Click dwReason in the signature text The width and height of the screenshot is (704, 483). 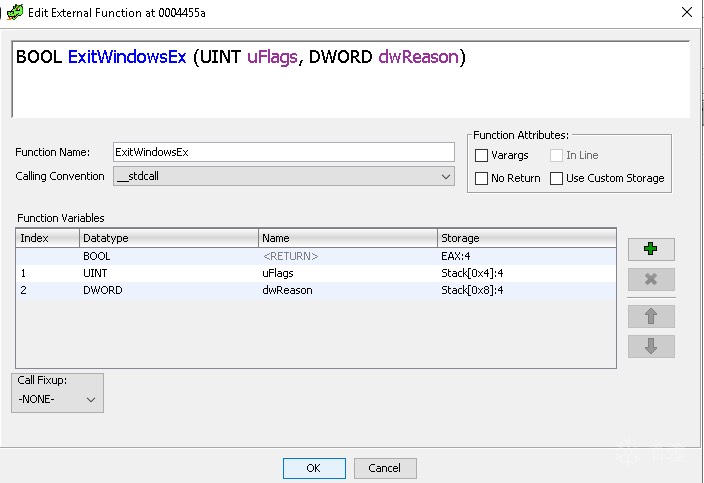tap(418, 57)
